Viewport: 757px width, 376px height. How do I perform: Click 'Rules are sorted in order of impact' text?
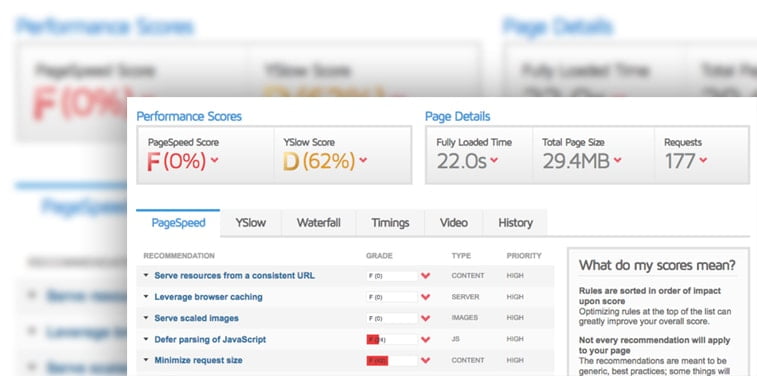click(650, 296)
